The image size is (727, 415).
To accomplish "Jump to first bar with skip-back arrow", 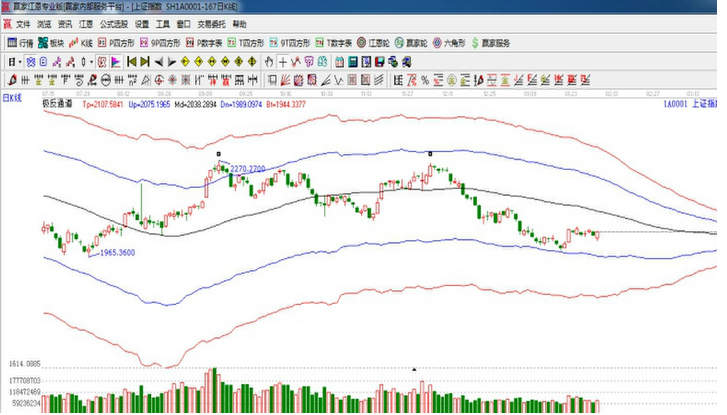I will [132, 62].
